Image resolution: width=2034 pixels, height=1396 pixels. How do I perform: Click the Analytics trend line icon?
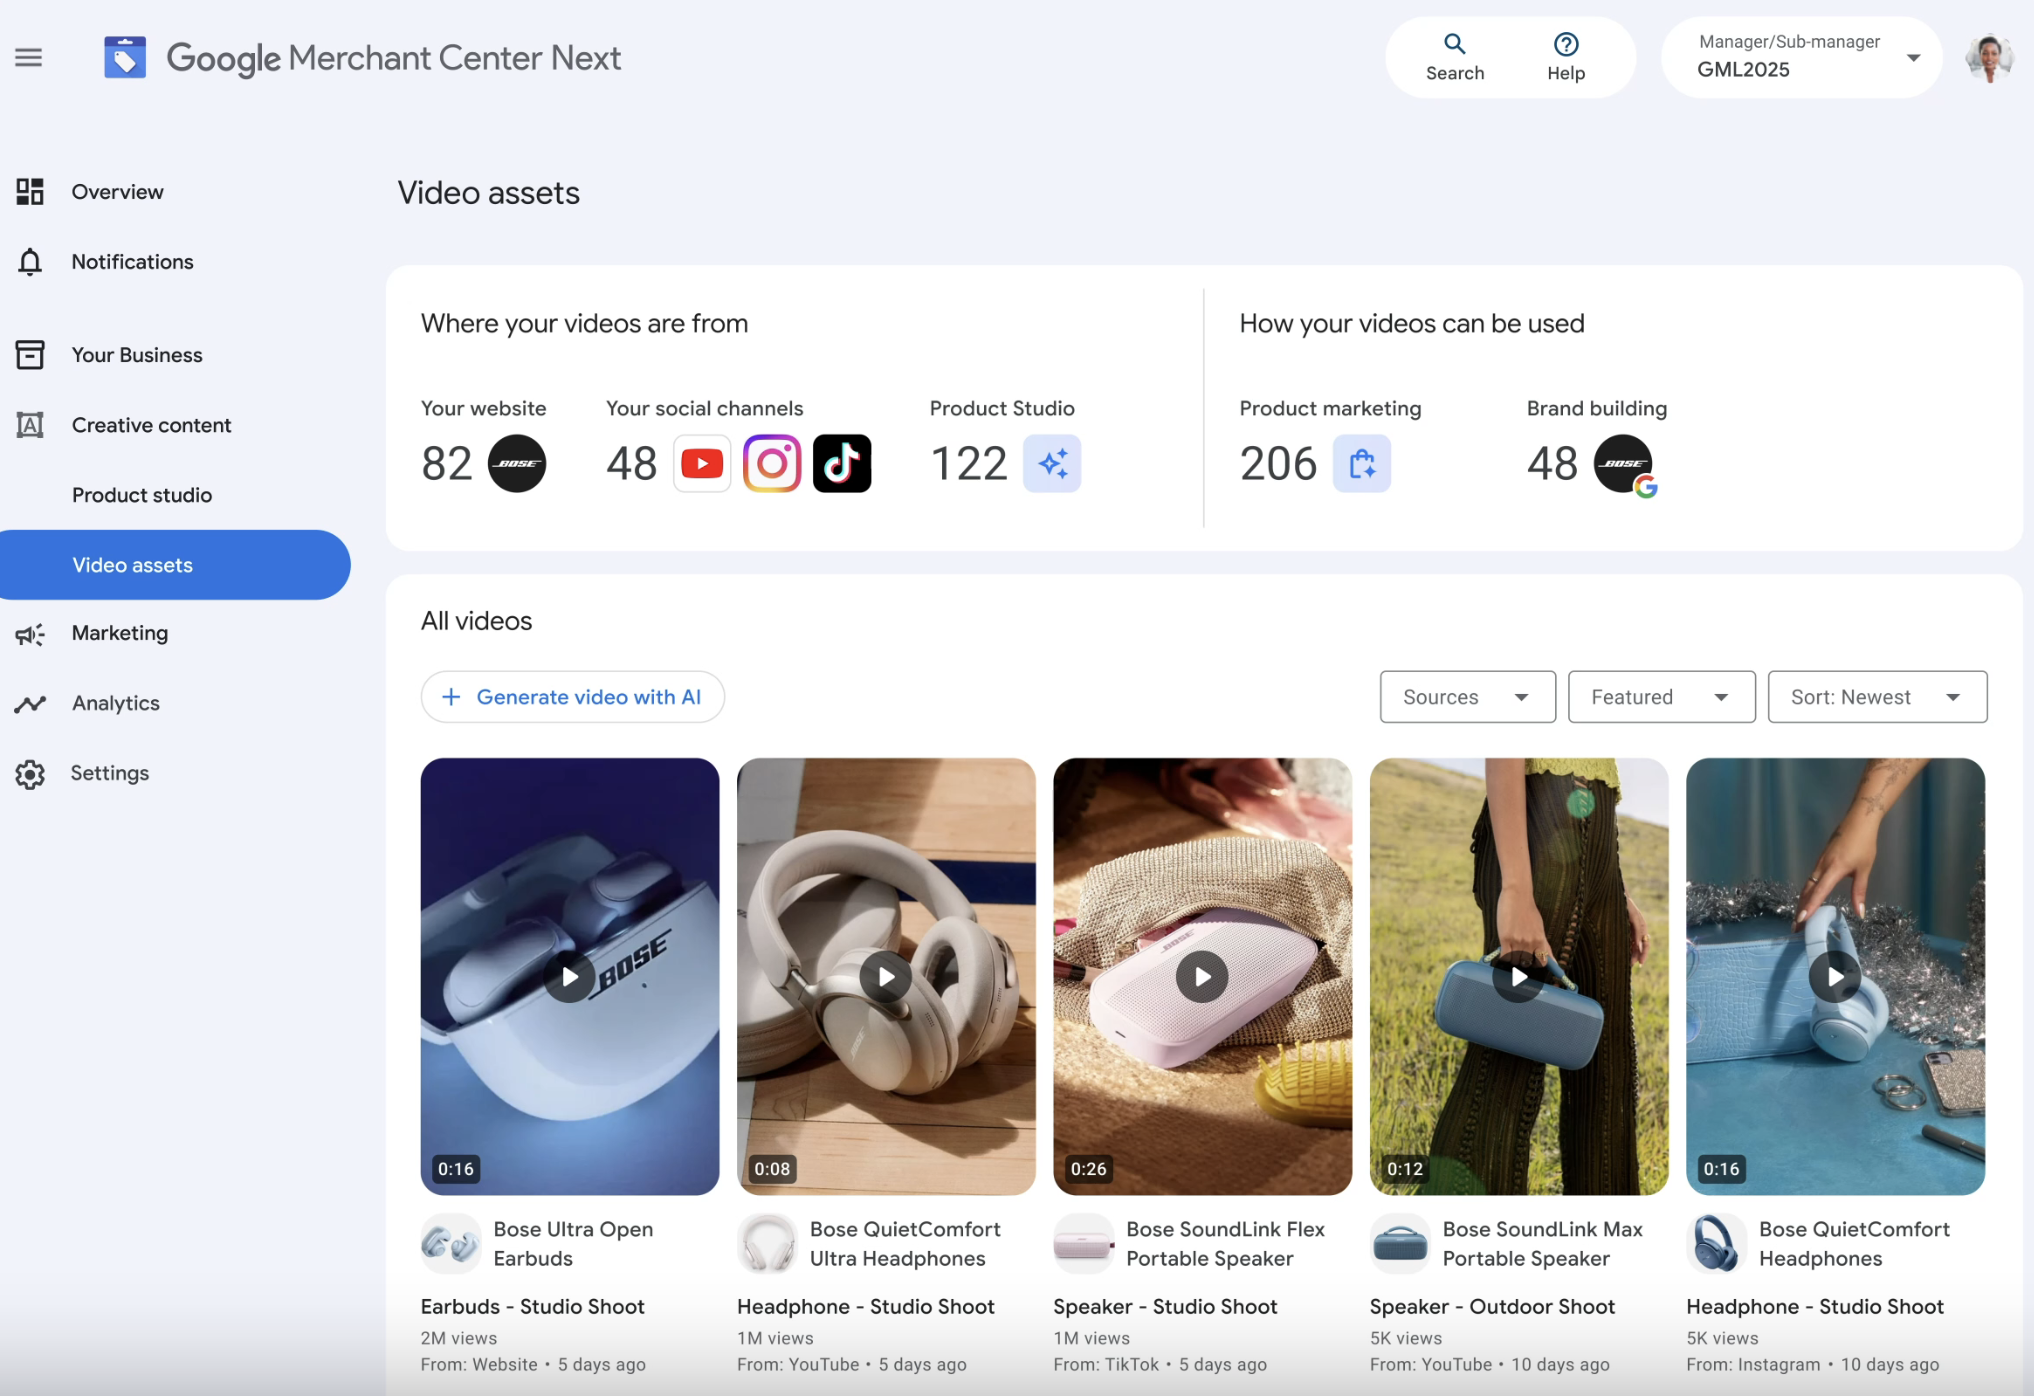30,704
